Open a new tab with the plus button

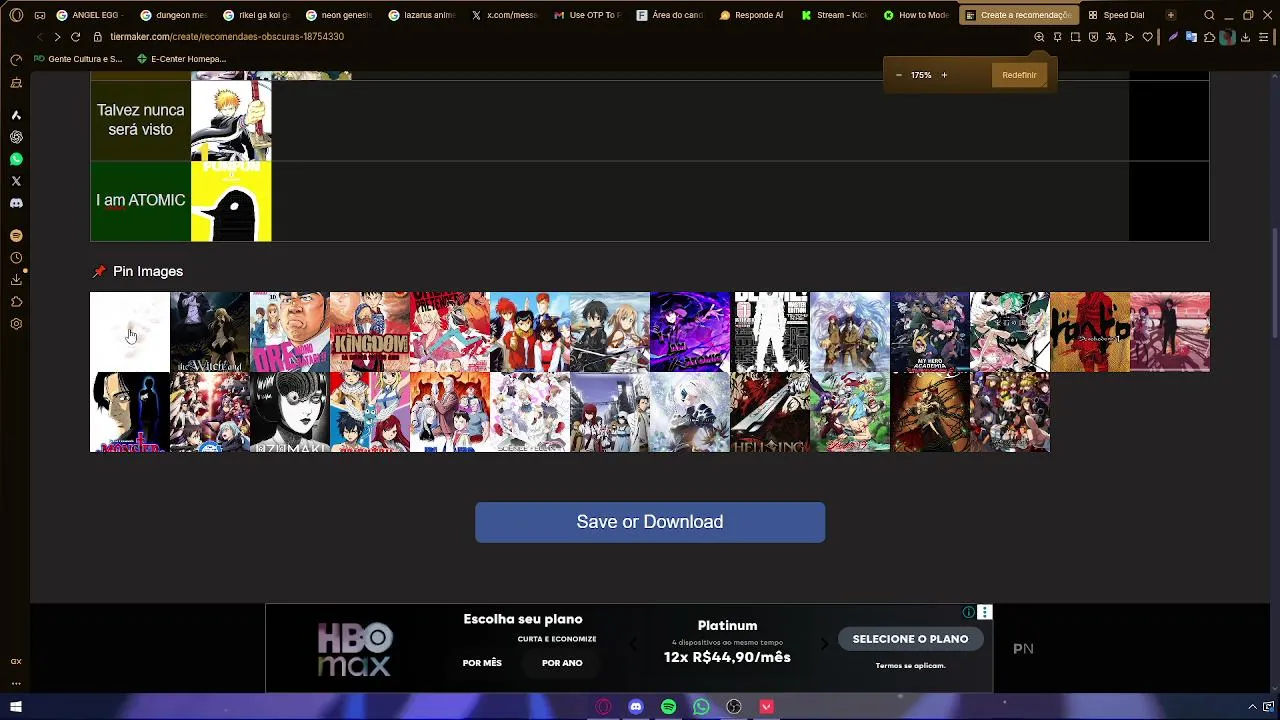click(1170, 15)
